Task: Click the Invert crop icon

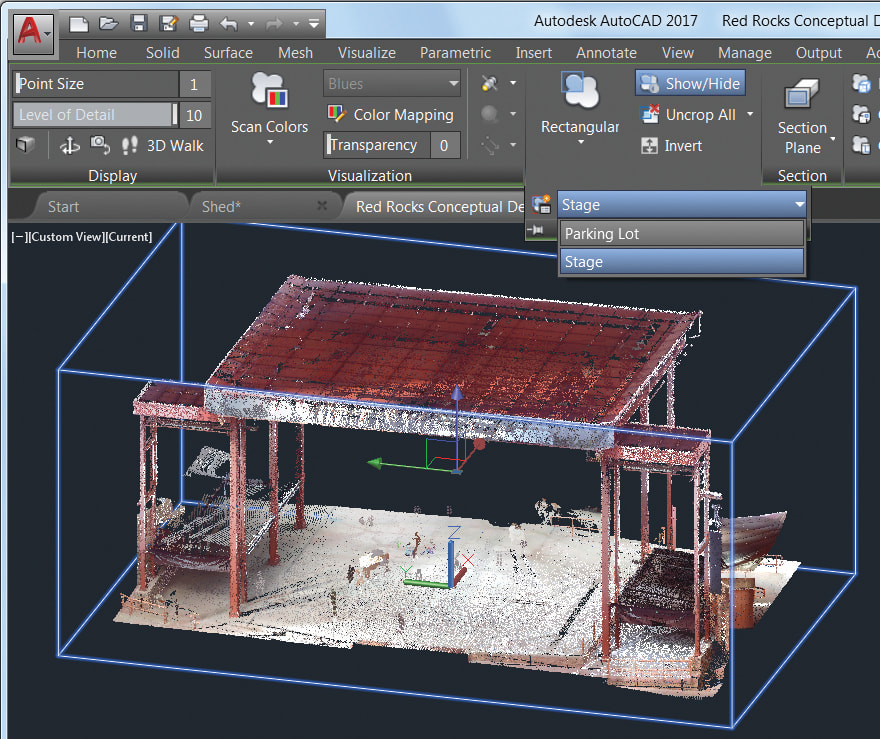Action: (x=671, y=146)
